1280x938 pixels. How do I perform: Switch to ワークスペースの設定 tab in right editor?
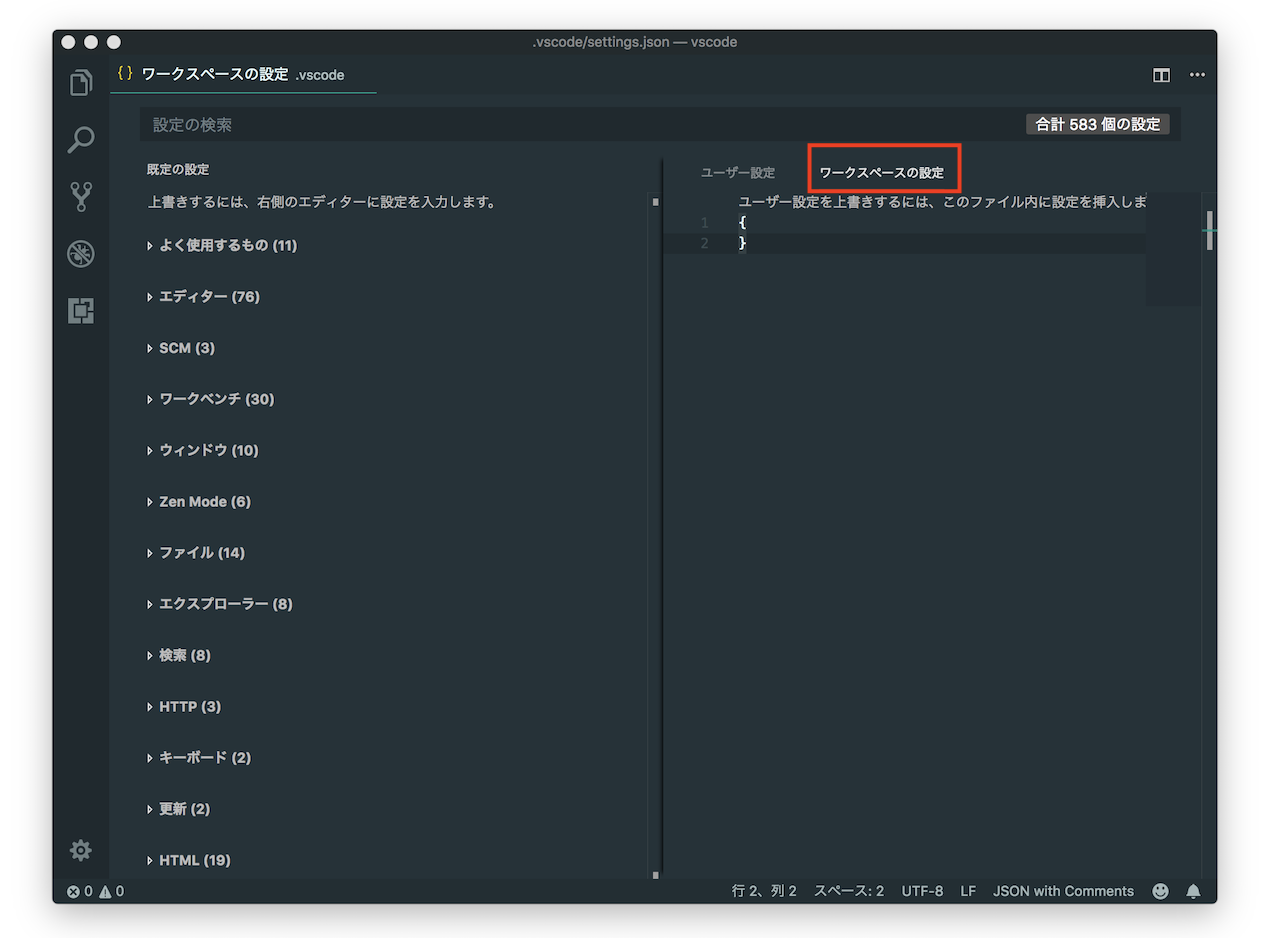coord(882,173)
